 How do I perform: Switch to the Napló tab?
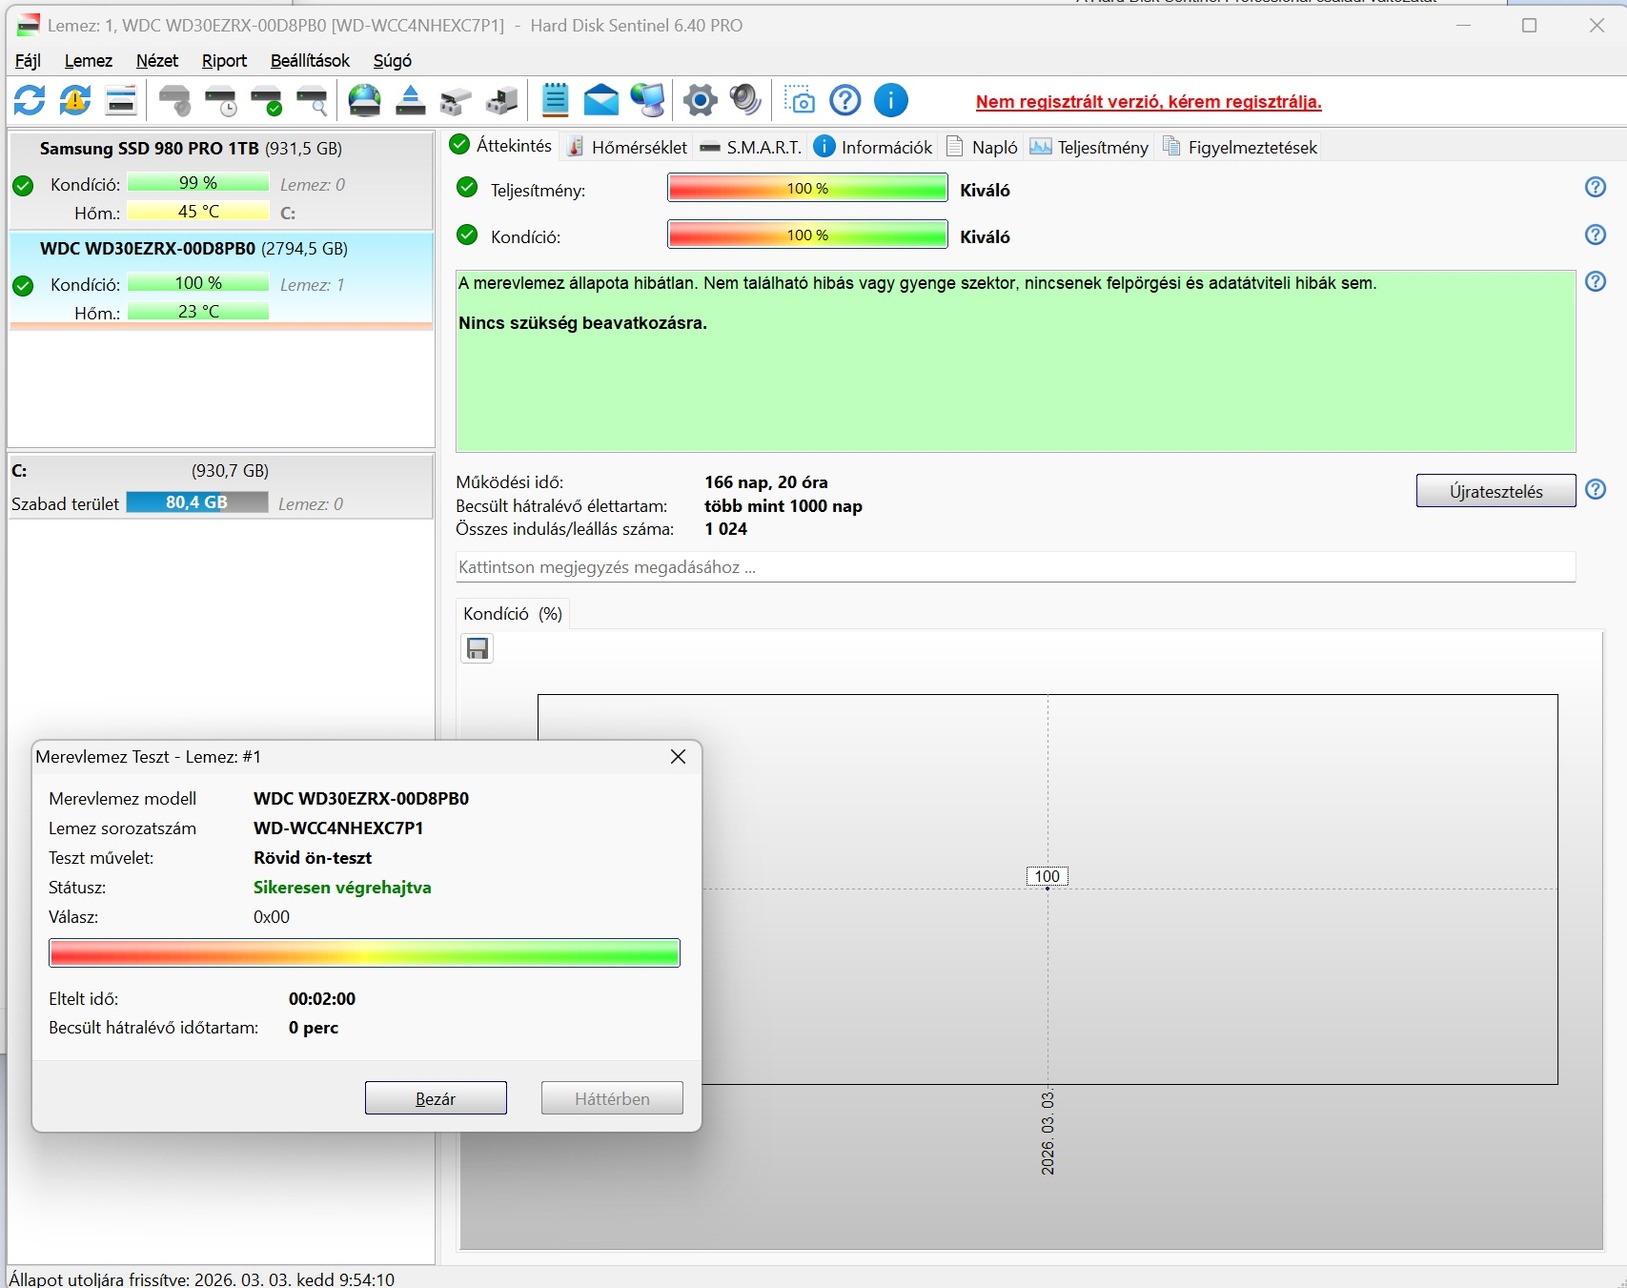pos(982,147)
